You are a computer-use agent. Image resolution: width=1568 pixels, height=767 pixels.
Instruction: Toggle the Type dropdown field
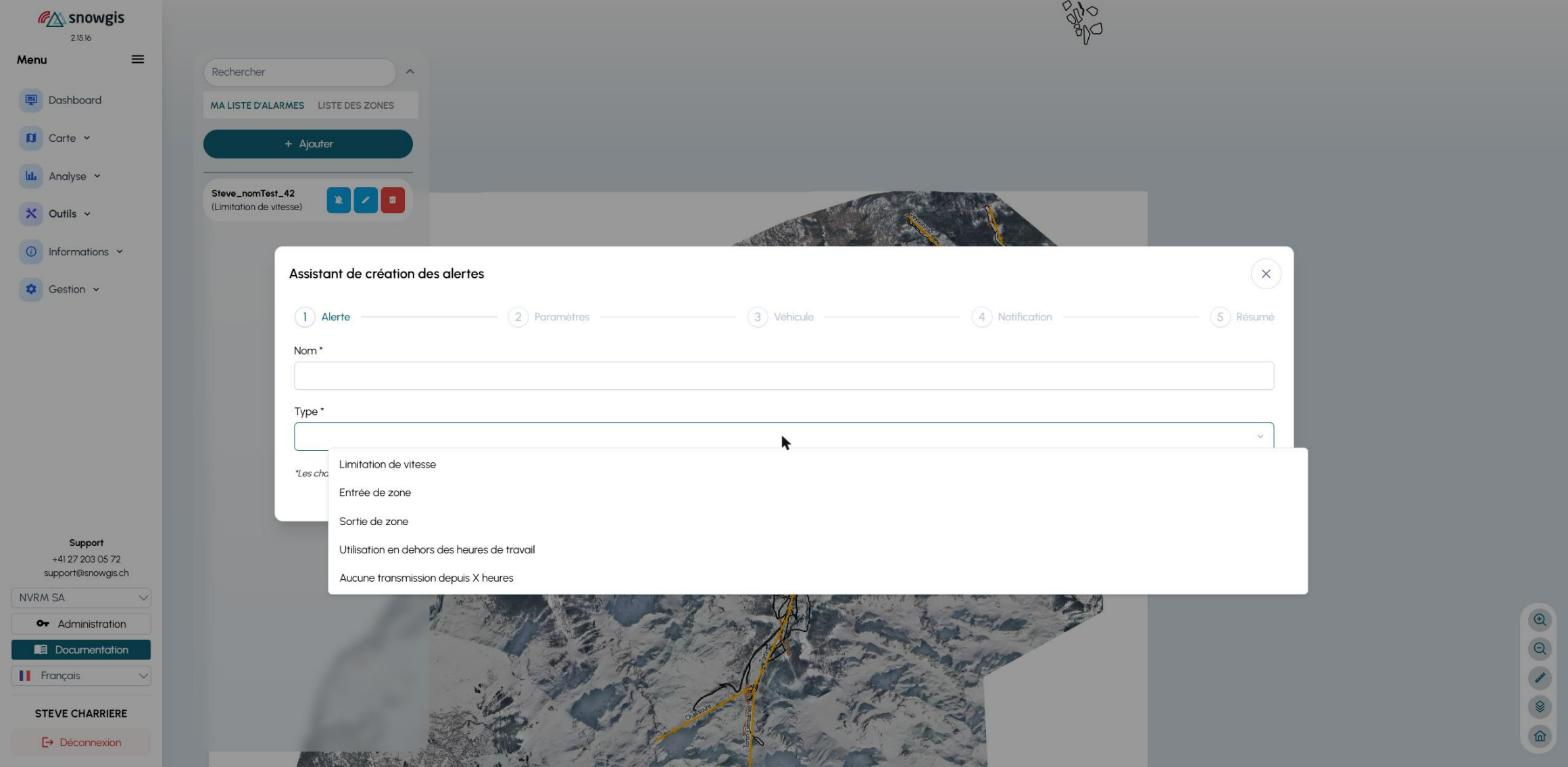pos(784,436)
